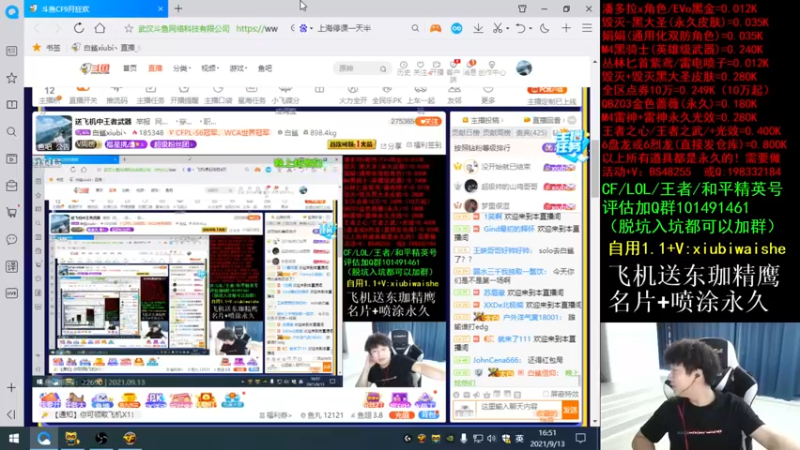Open Douyu history clock icon
Image resolution: width=800 pixels, height=450 pixels.
(404, 68)
